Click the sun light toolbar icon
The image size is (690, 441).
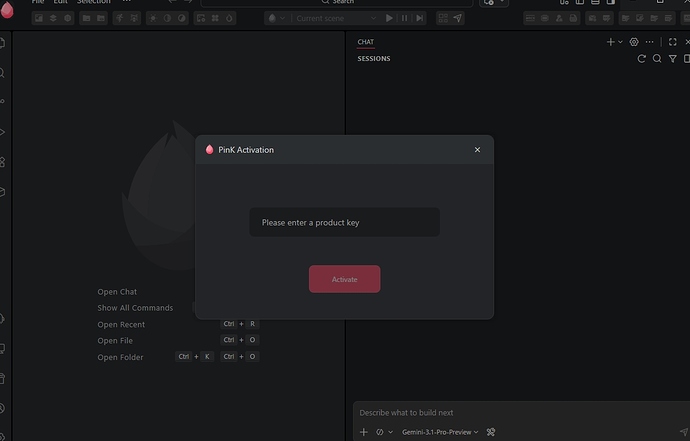tap(153, 18)
